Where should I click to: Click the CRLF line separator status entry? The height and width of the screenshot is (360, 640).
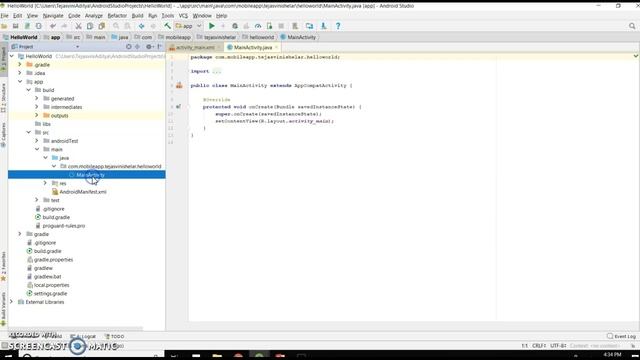click(539, 346)
